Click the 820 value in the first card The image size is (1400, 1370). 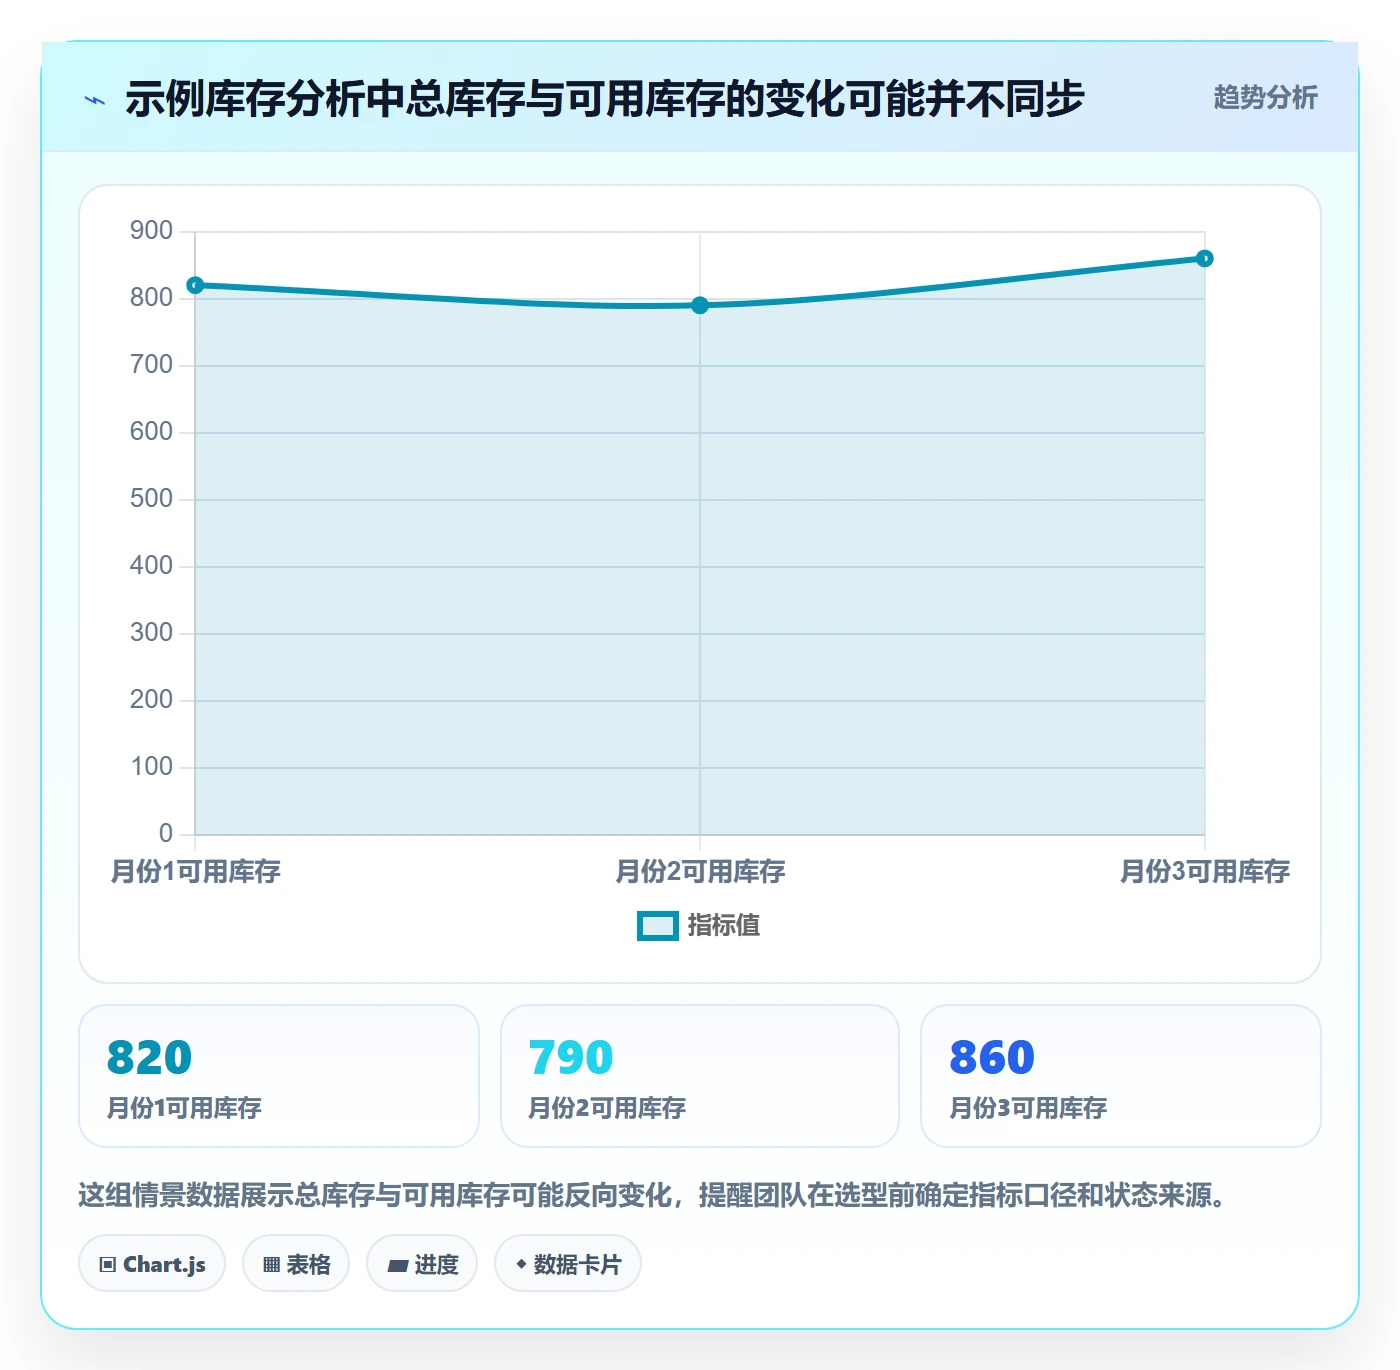[x=149, y=1057]
